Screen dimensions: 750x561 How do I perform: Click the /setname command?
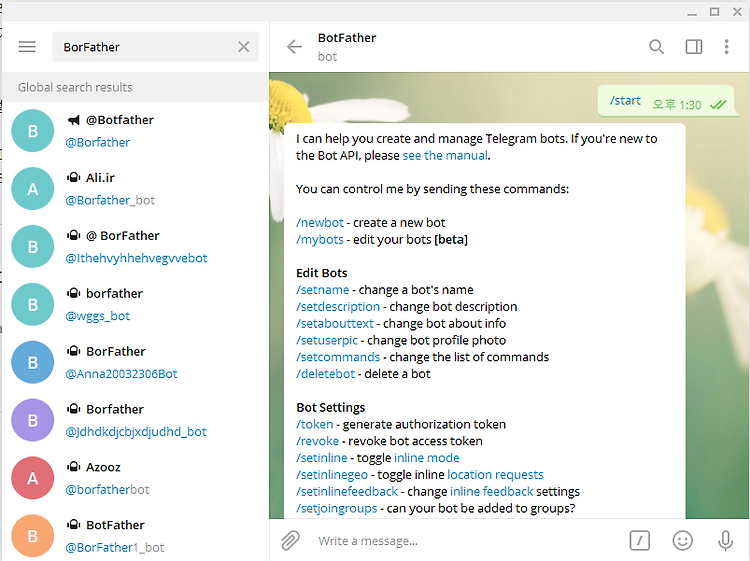click(322, 290)
